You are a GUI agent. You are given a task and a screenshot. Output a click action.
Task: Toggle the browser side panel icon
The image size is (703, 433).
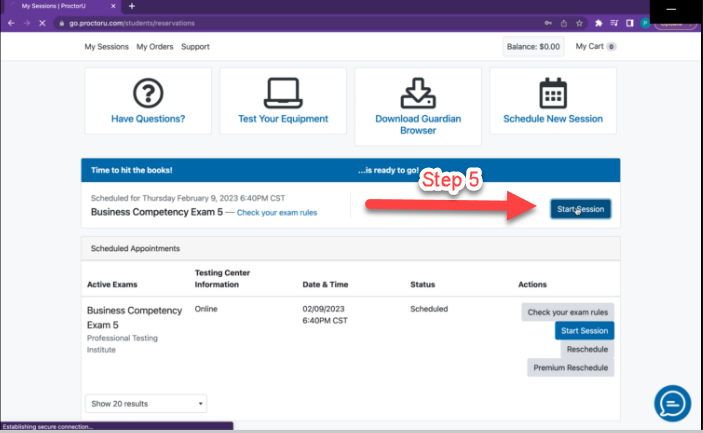pyautogui.click(x=629, y=23)
